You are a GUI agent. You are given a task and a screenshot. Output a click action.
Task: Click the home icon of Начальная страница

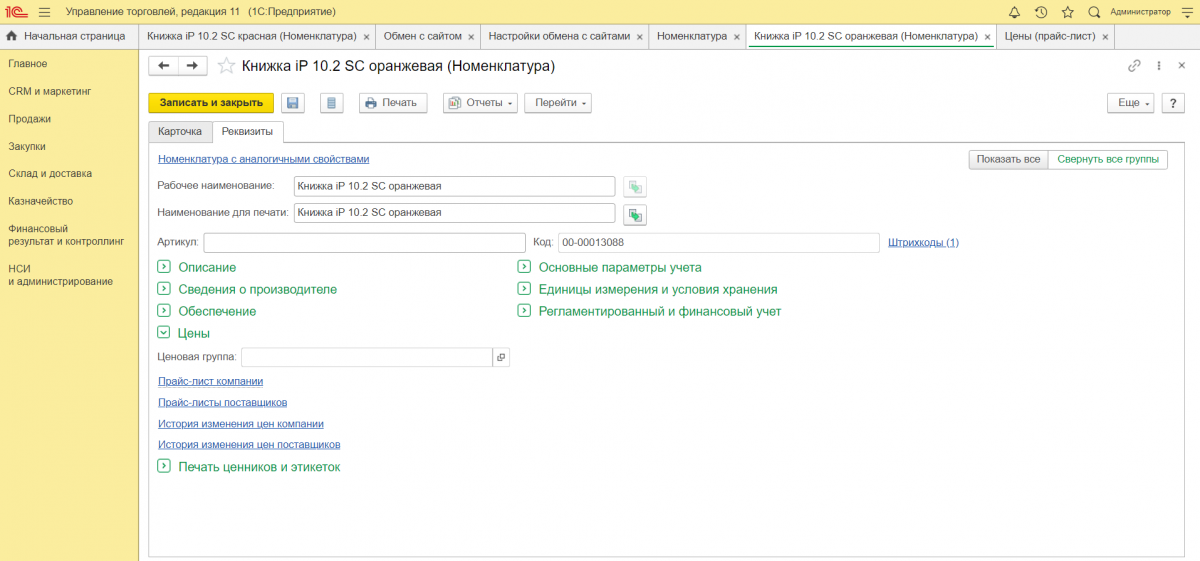point(12,36)
